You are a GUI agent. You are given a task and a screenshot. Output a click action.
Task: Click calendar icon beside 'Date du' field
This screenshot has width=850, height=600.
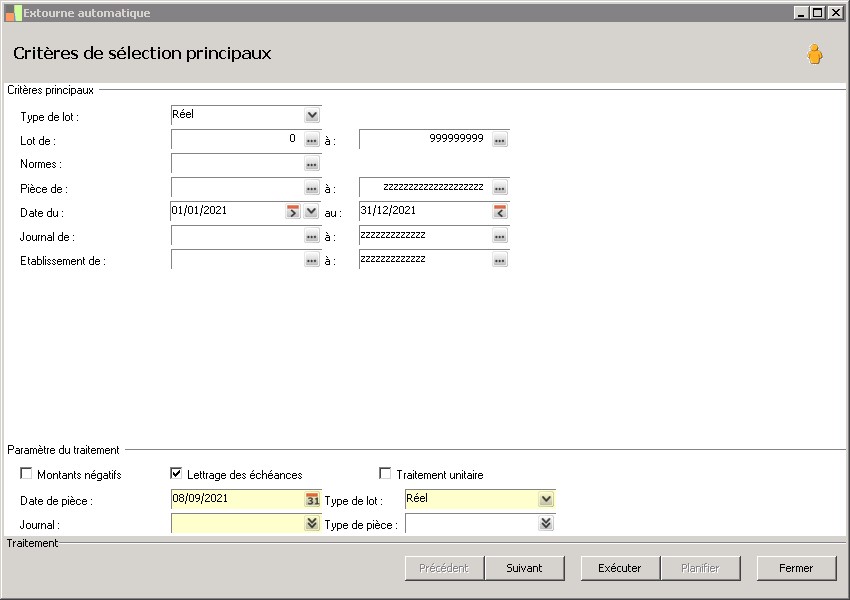coord(293,212)
